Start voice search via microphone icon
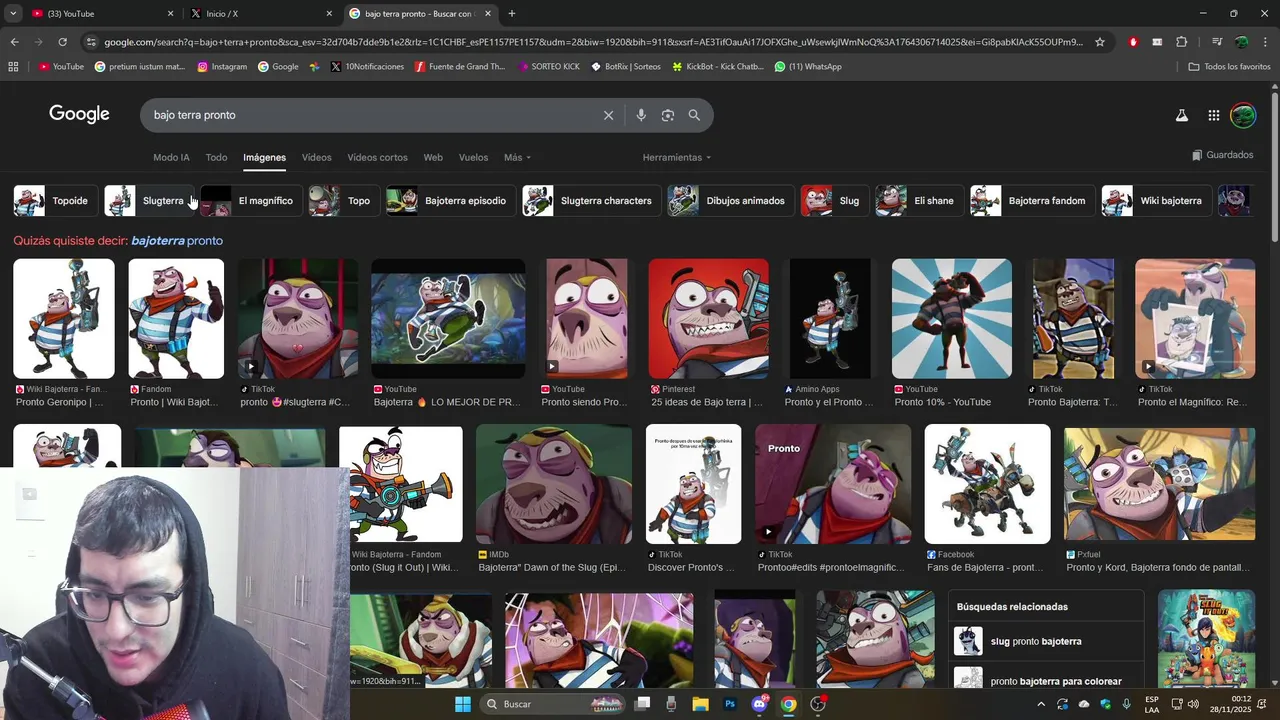1280x720 pixels. (x=641, y=115)
